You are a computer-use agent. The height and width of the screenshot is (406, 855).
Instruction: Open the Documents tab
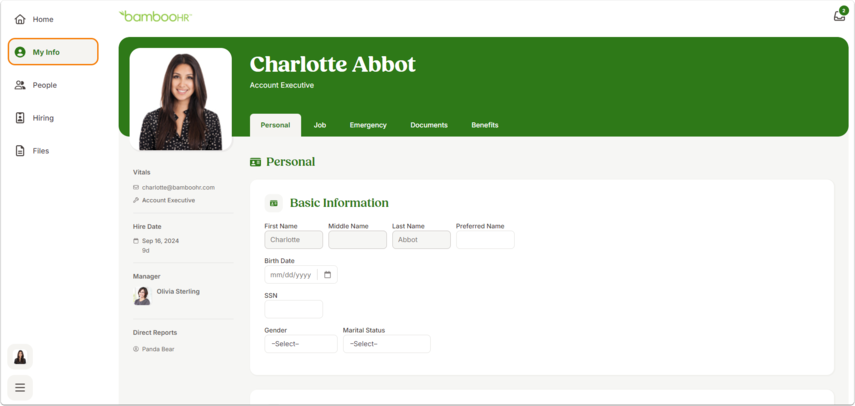pyautogui.click(x=429, y=125)
